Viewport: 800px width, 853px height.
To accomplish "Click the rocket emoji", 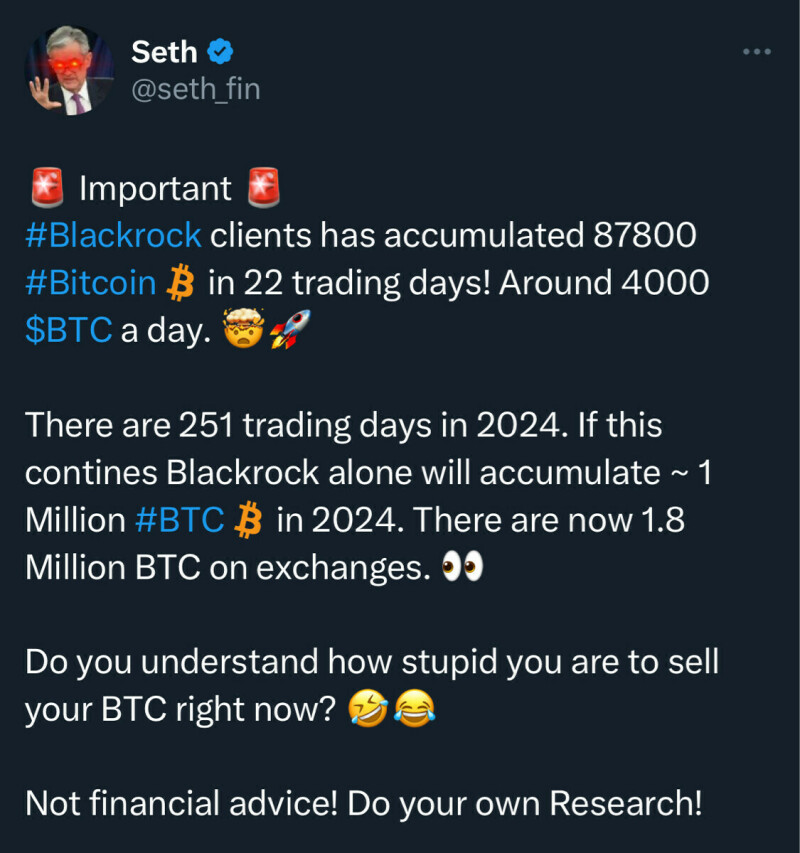I will tap(290, 330).
